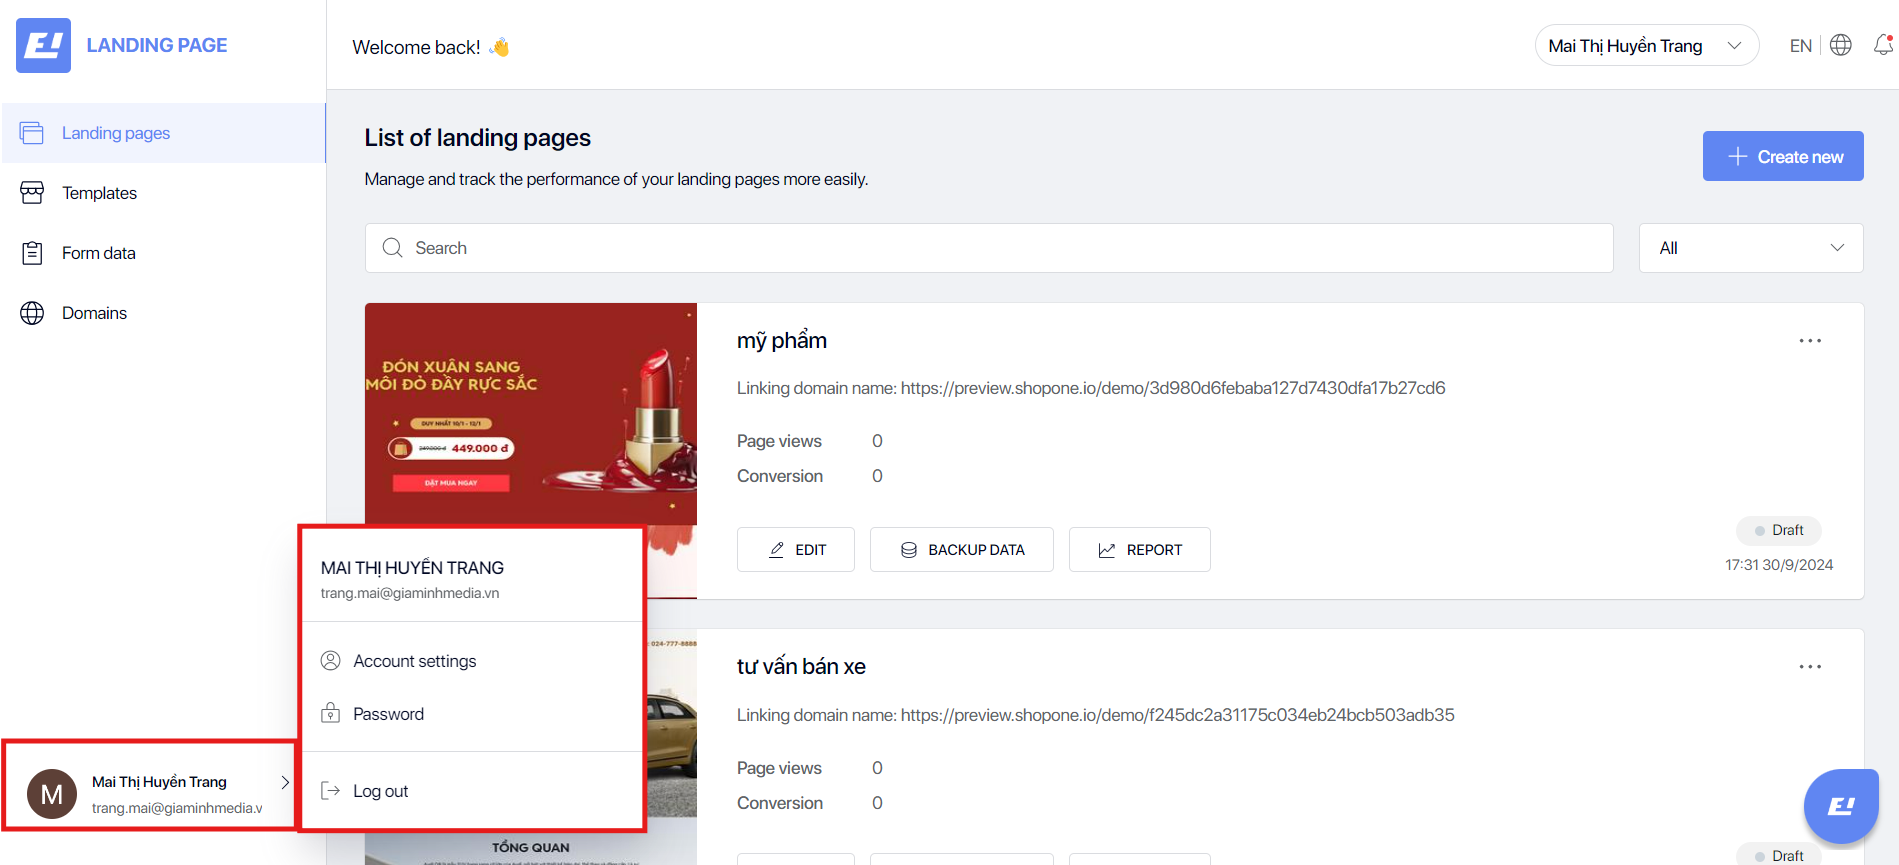This screenshot has height=865, width=1899.
Task: Click the Landing Page logo icon
Action: click(43, 45)
